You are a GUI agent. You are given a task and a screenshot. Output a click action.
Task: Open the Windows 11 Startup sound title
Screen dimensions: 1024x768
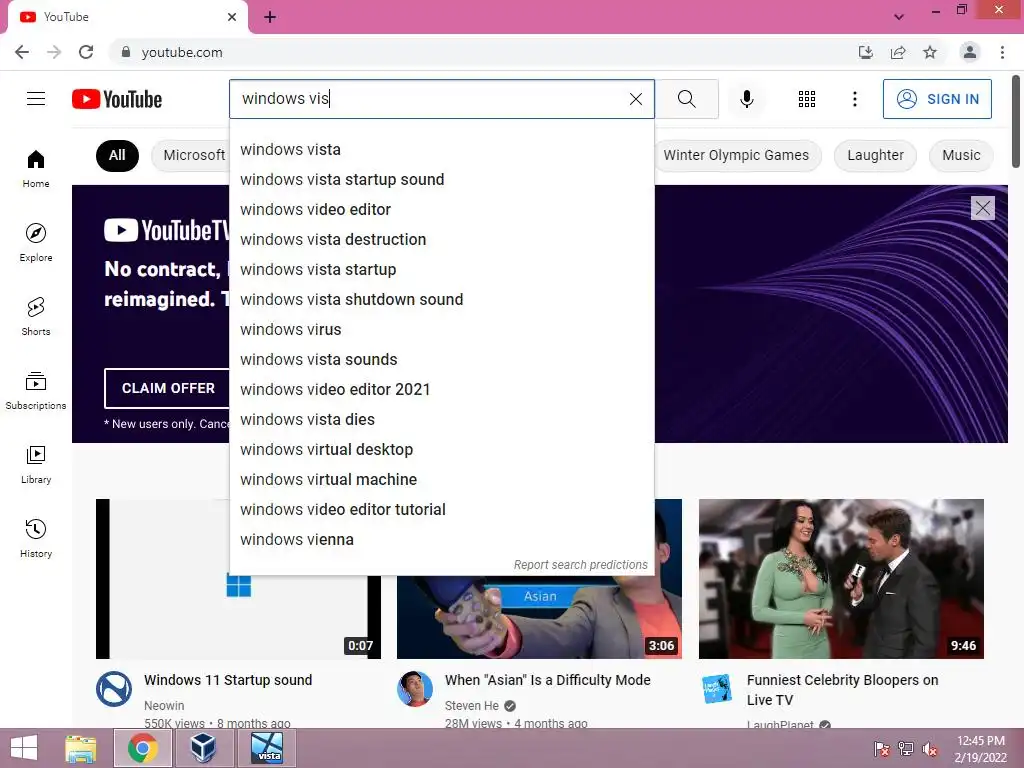[228, 680]
